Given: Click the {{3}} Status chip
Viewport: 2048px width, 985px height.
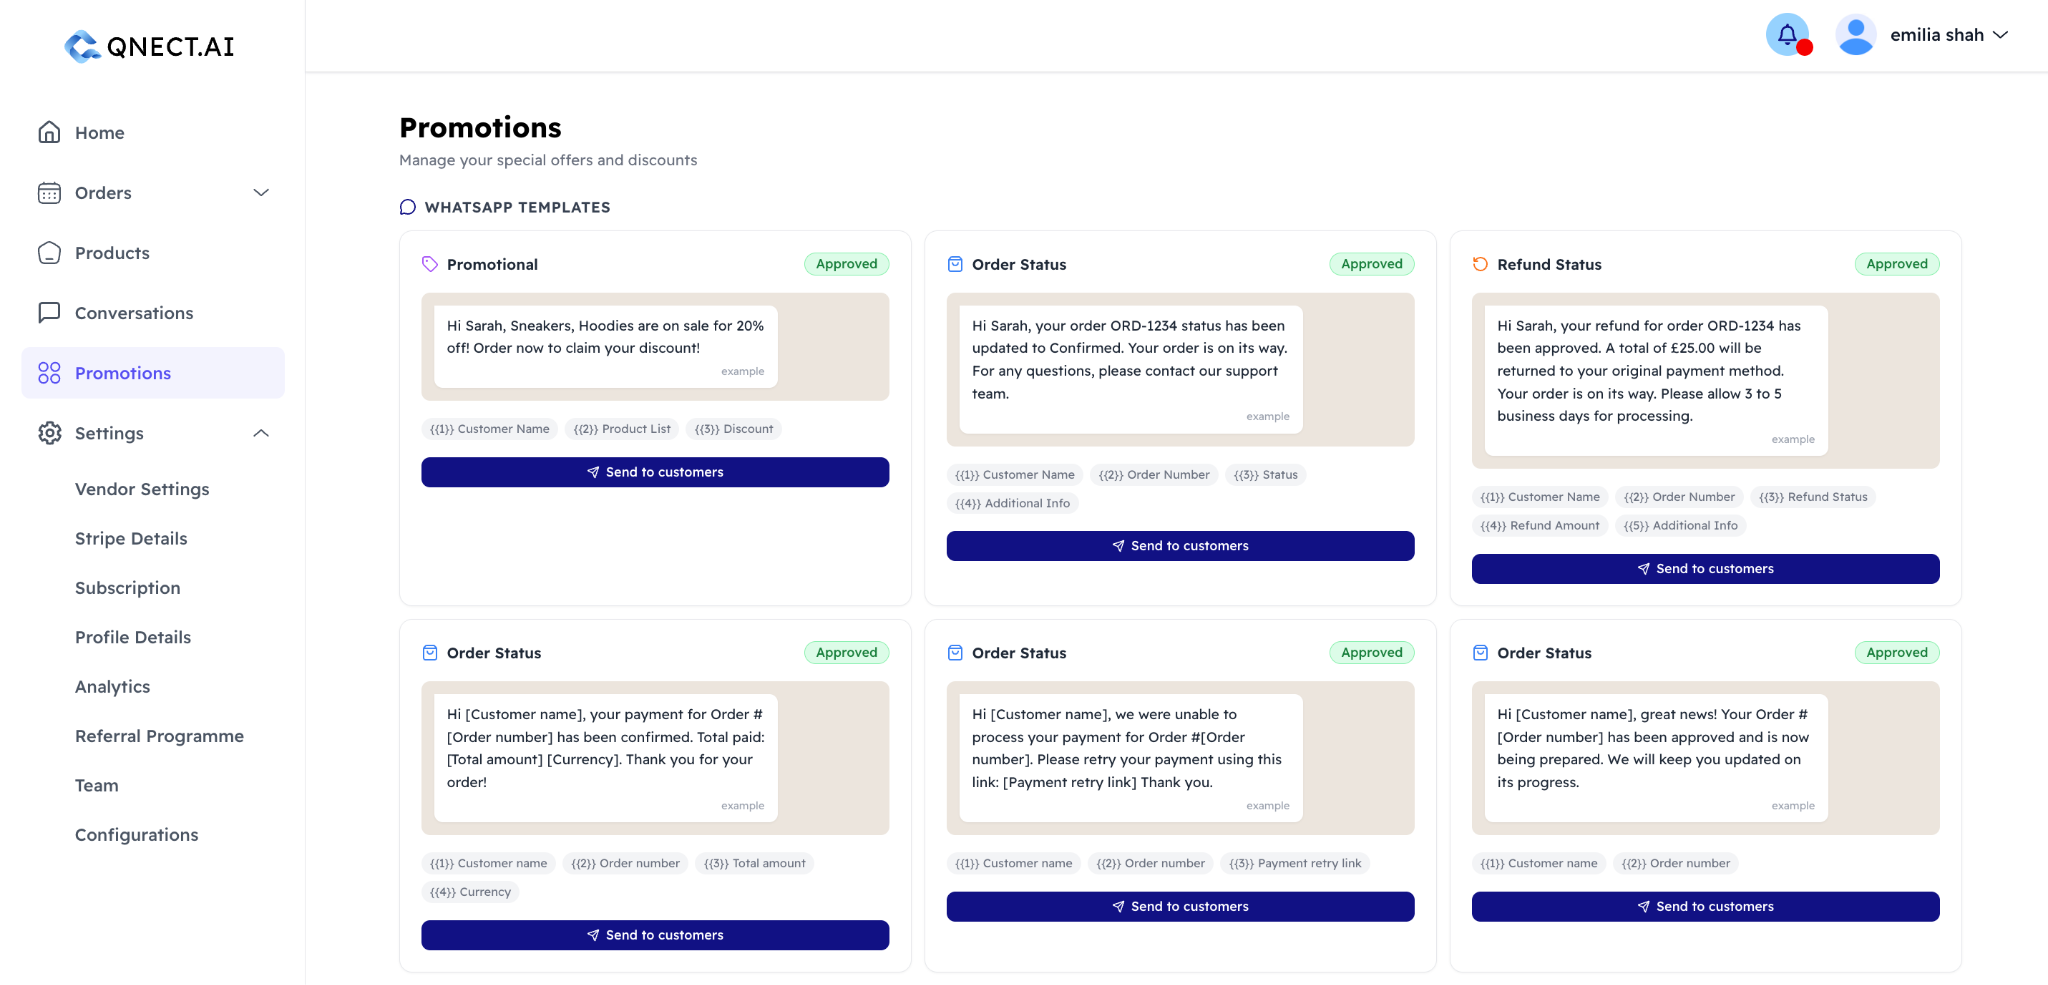Looking at the screenshot, I should click(1265, 475).
